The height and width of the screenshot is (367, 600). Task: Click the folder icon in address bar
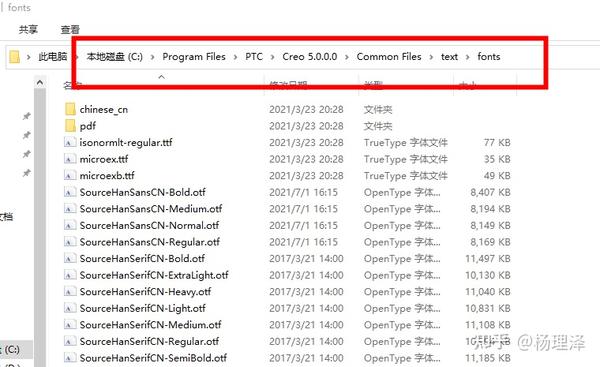click(x=15, y=57)
